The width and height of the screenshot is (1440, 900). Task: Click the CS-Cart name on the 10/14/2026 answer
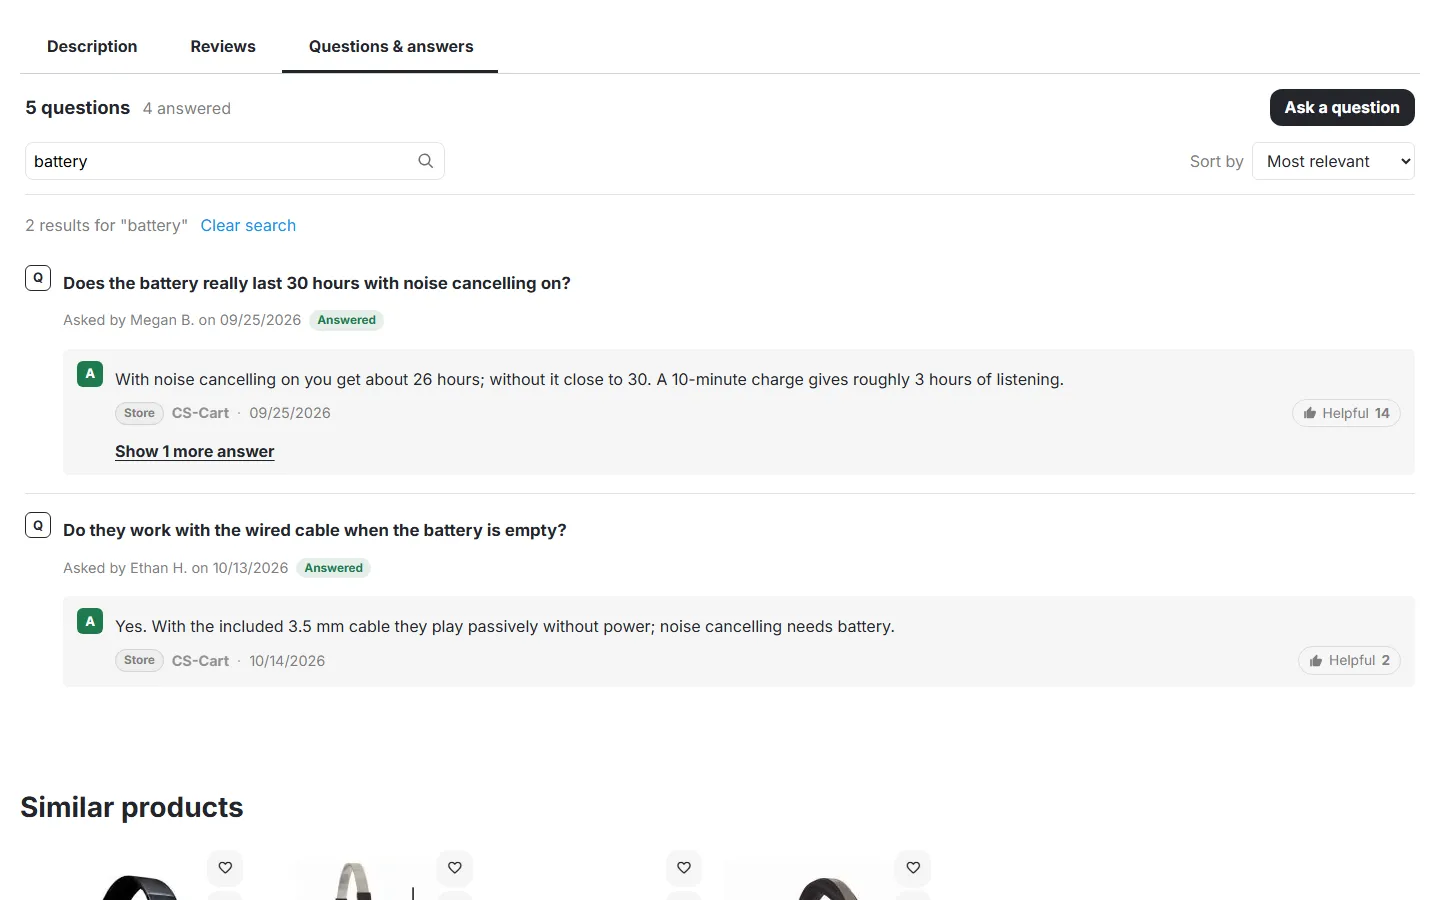click(200, 660)
